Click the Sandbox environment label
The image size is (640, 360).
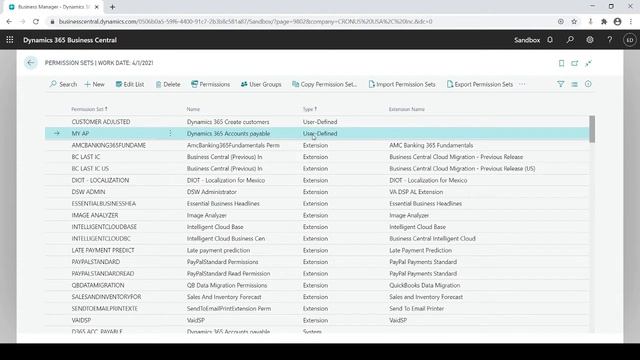click(x=527, y=40)
